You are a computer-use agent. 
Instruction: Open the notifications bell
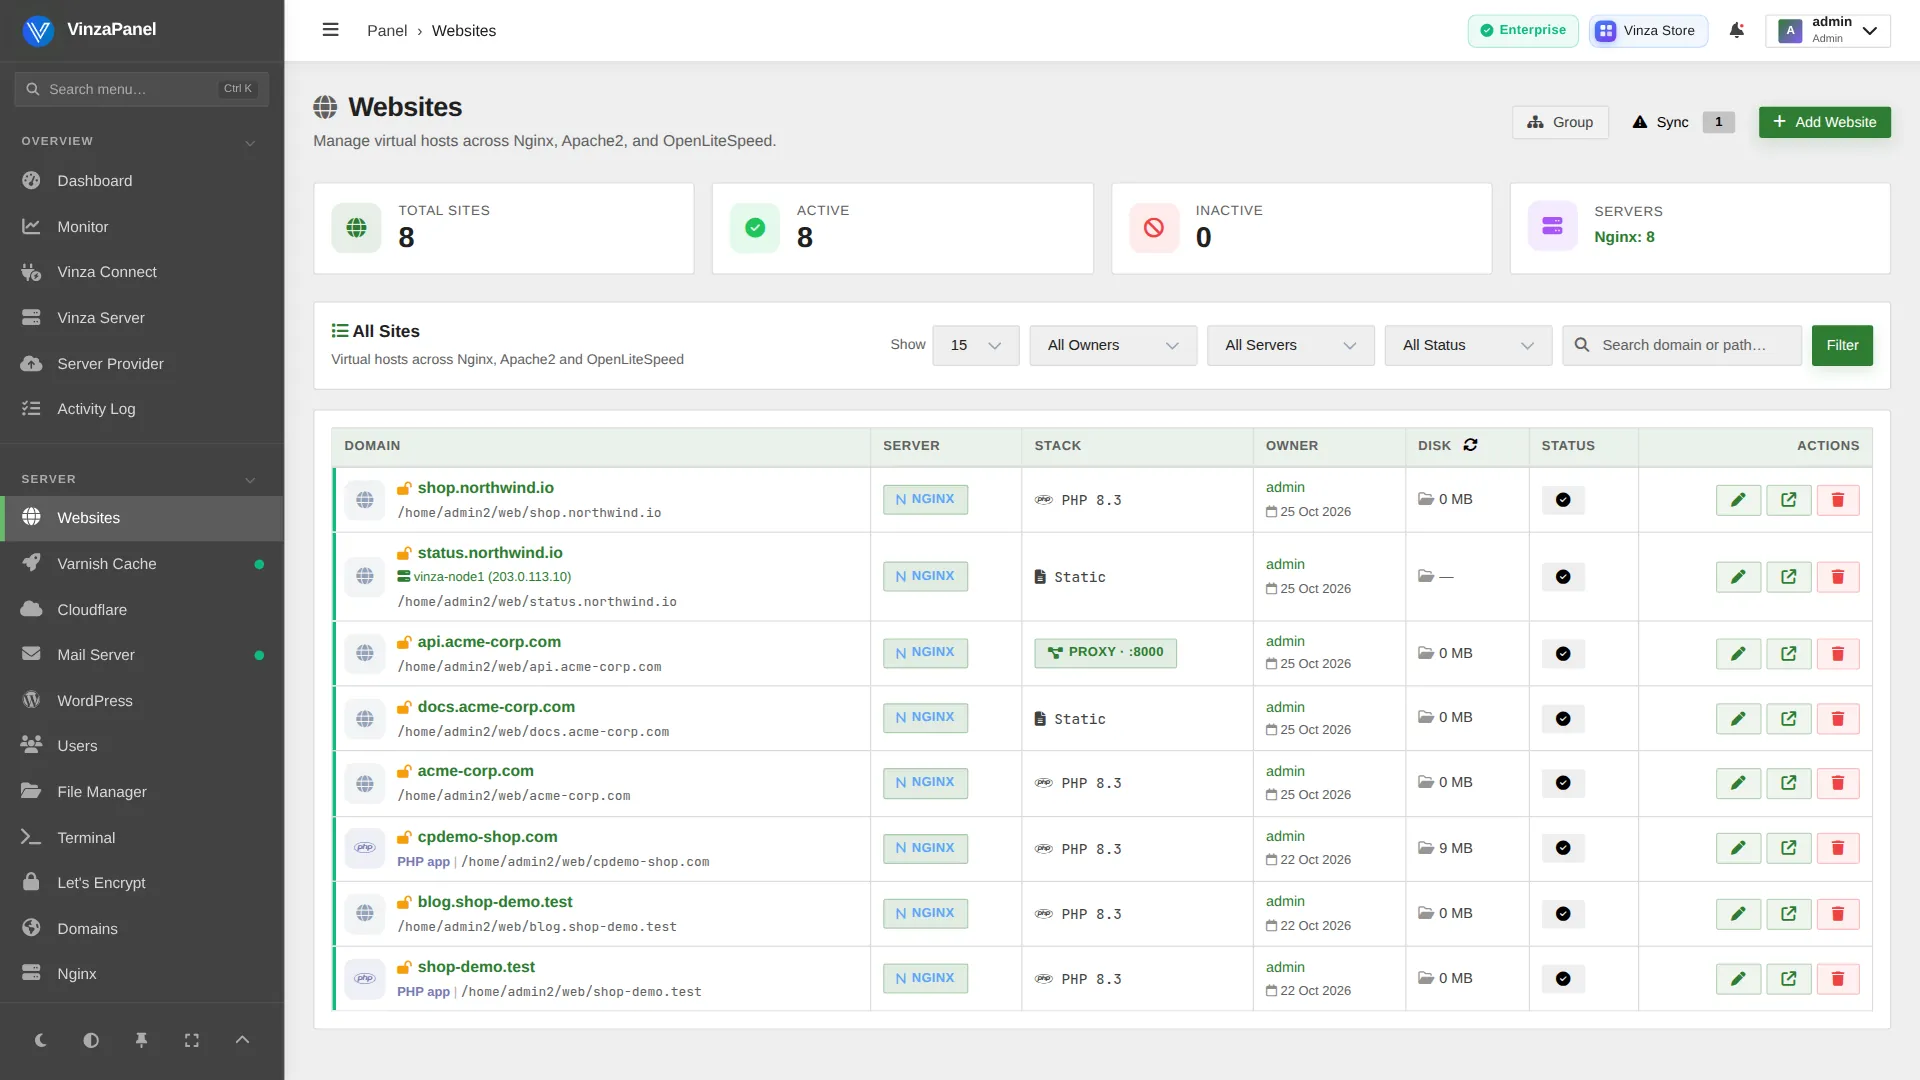click(x=1737, y=30)
